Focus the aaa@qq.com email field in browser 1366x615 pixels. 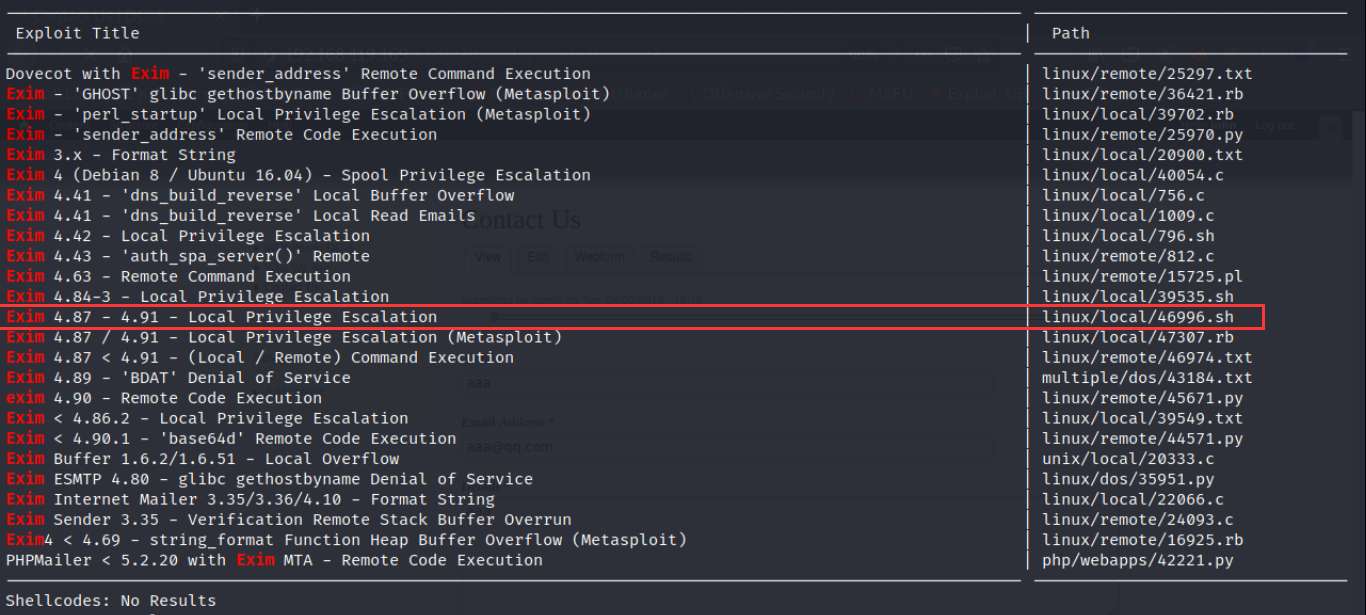pos(728,447)
